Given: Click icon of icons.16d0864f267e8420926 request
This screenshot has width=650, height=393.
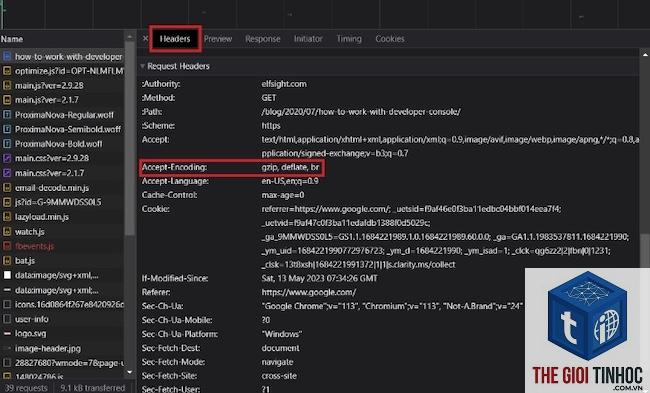Looking at the screenshot, I should pos(7,305).
